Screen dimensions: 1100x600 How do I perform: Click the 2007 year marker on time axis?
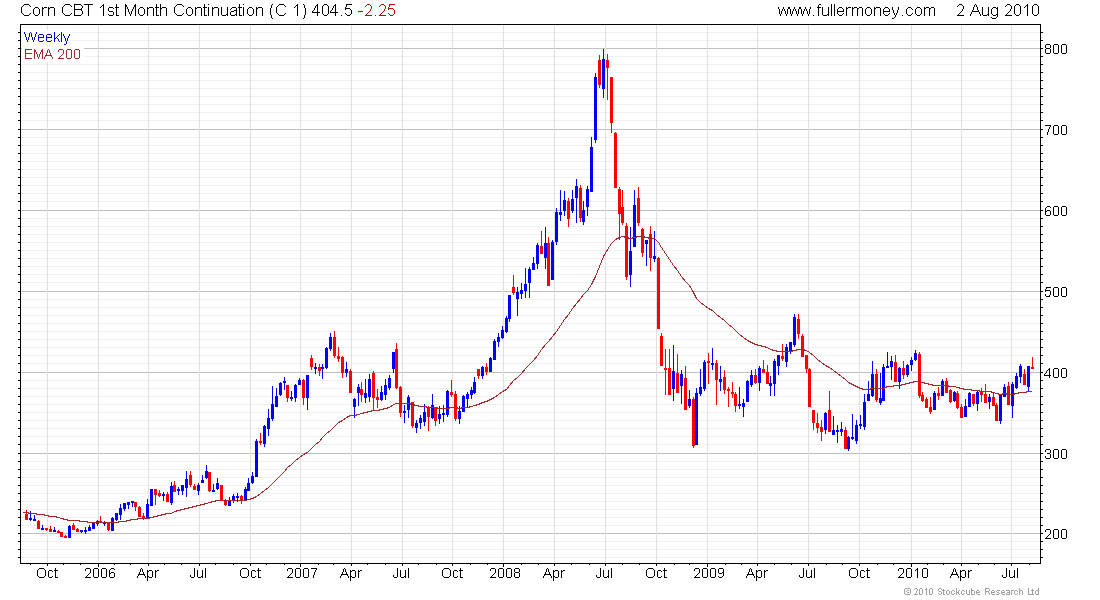pos(302,573)
